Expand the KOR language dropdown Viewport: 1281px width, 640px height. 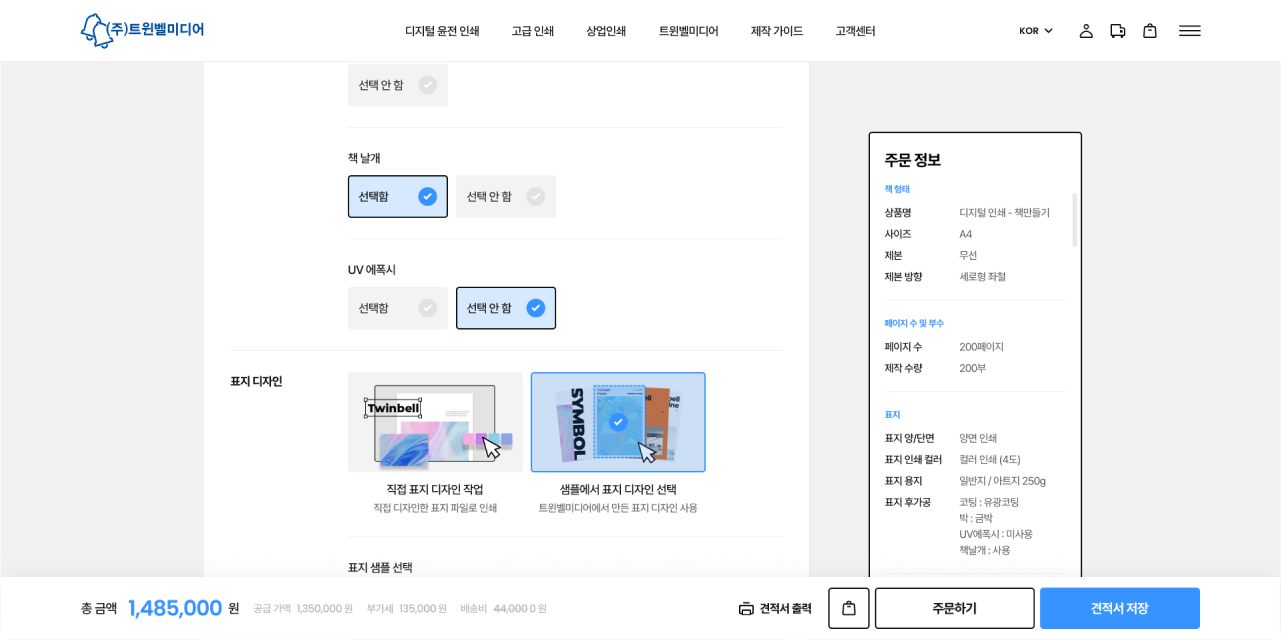(1035, 31)
